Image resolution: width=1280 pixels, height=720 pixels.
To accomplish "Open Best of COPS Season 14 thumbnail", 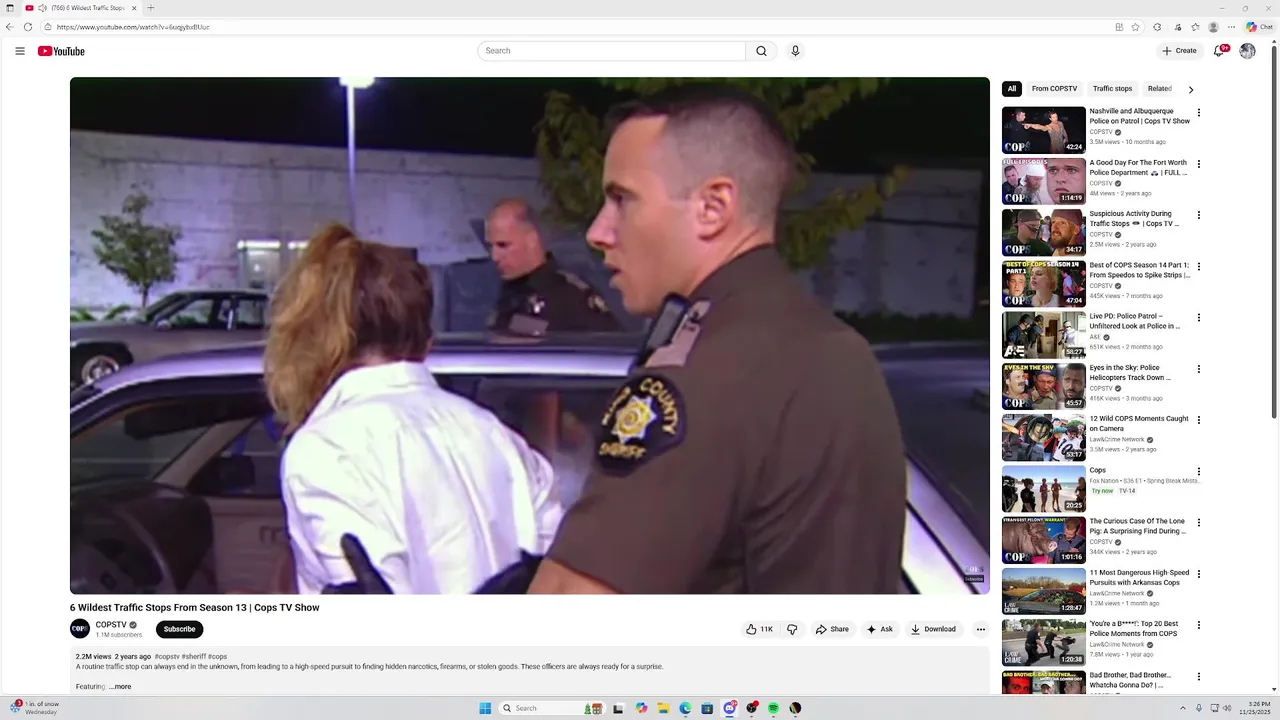I will (x=1044, y=284).
